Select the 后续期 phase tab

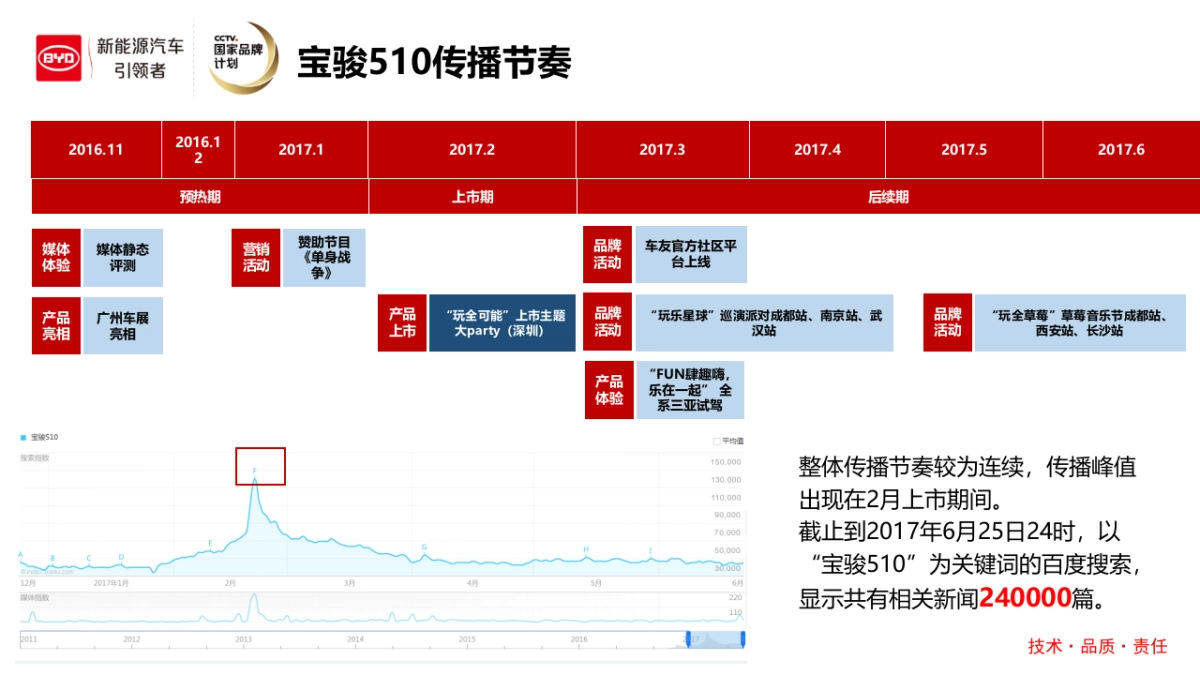pyautogui.click(x=886, y=197)
